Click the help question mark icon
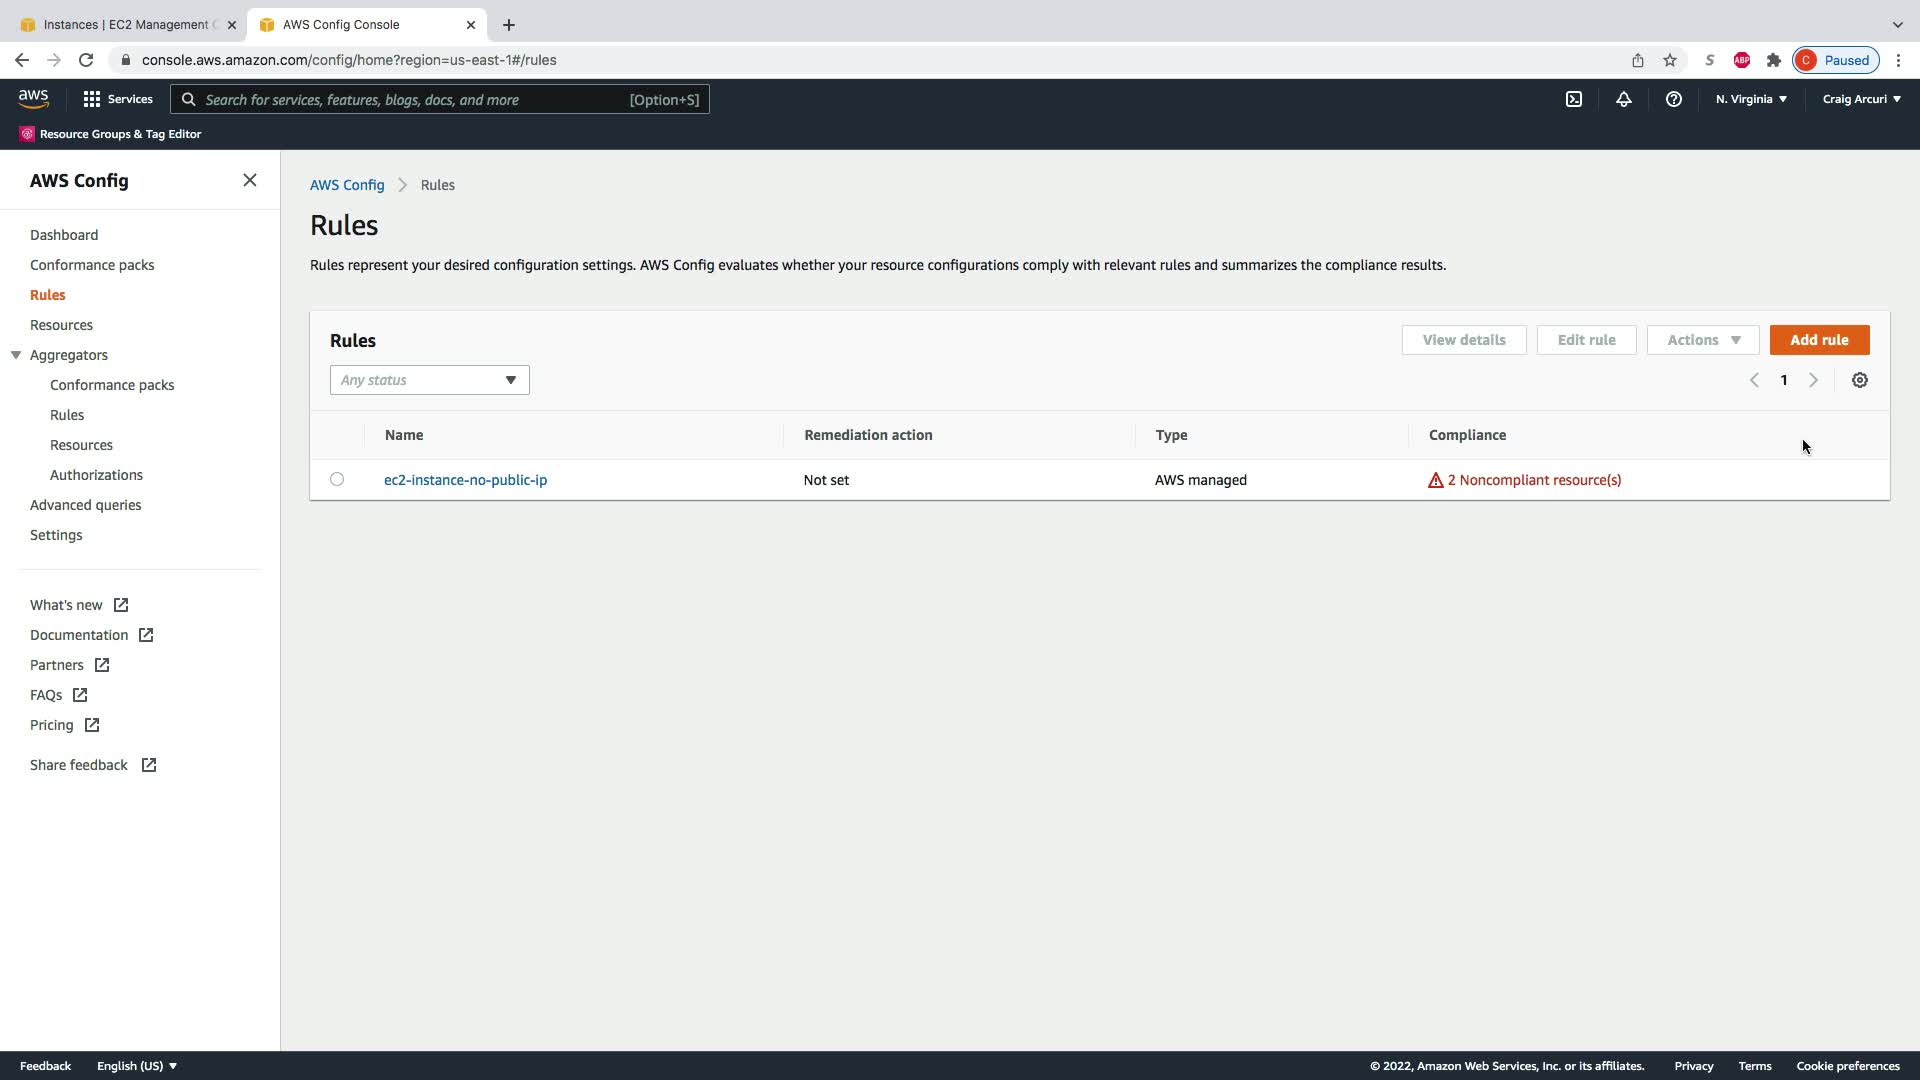 [x=1673, y=99]
